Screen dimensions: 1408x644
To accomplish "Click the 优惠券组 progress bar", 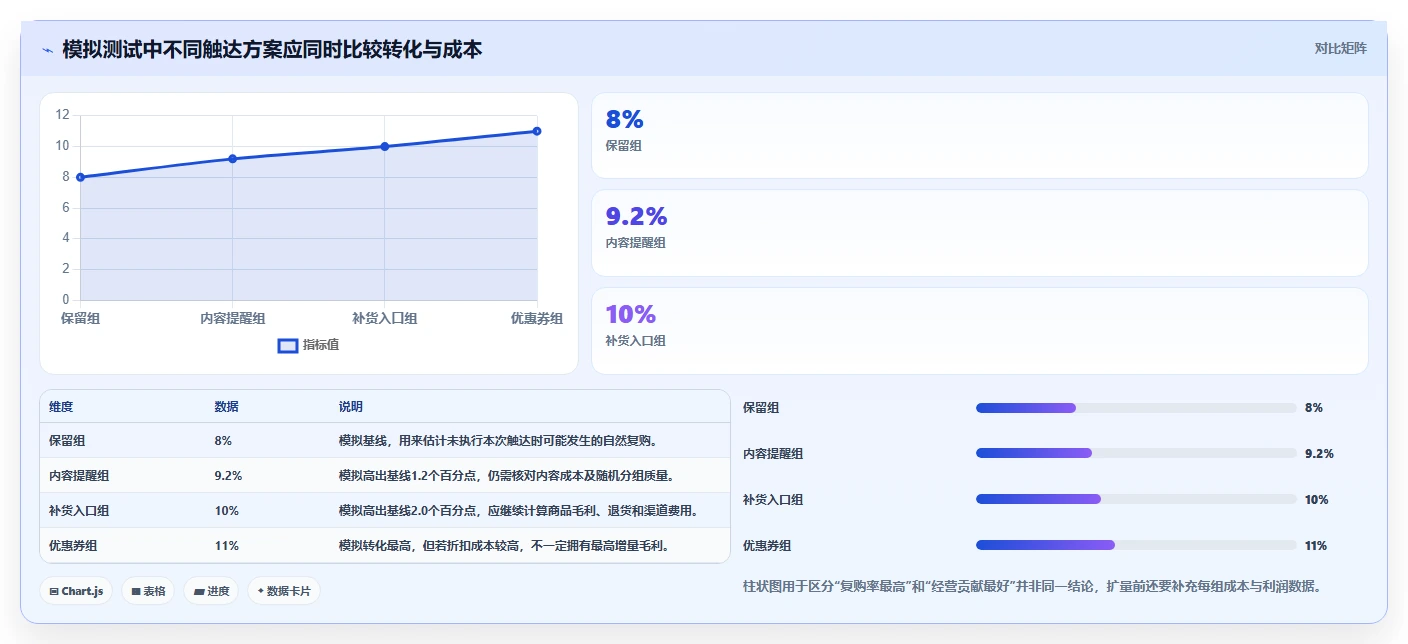I will (x=1136, y=545).
